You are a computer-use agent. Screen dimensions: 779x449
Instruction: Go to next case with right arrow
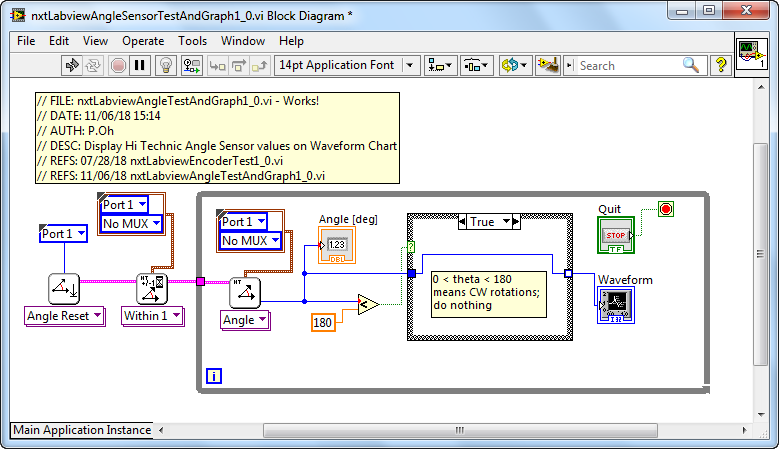(x=516, y=222)
